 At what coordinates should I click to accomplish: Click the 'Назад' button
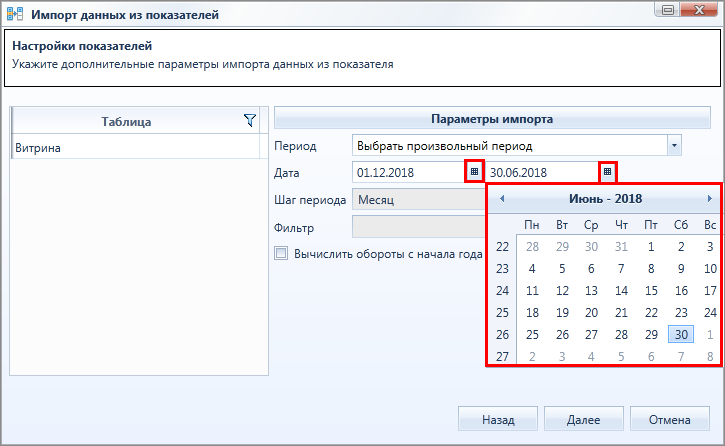[498, 419]
